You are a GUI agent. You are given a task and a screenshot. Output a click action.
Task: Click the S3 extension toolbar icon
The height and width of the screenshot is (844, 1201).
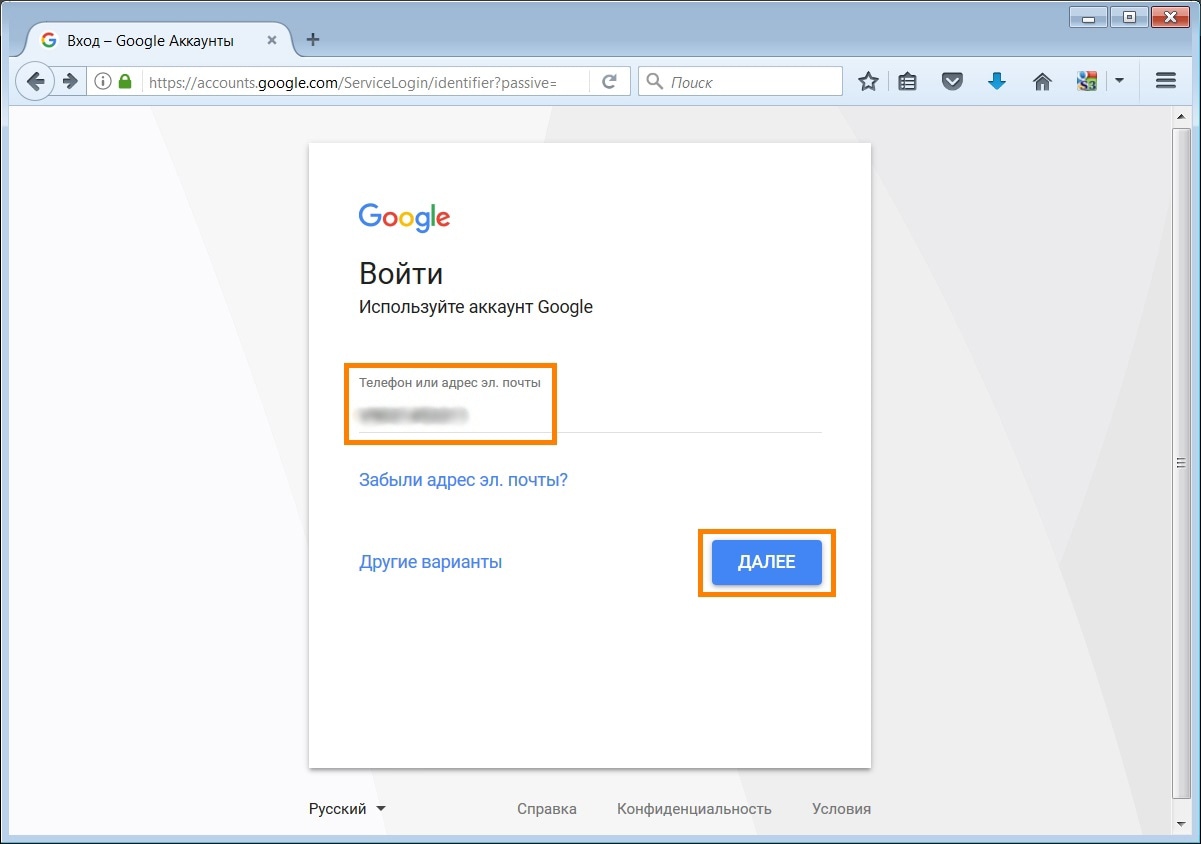tap(1087, 82)
